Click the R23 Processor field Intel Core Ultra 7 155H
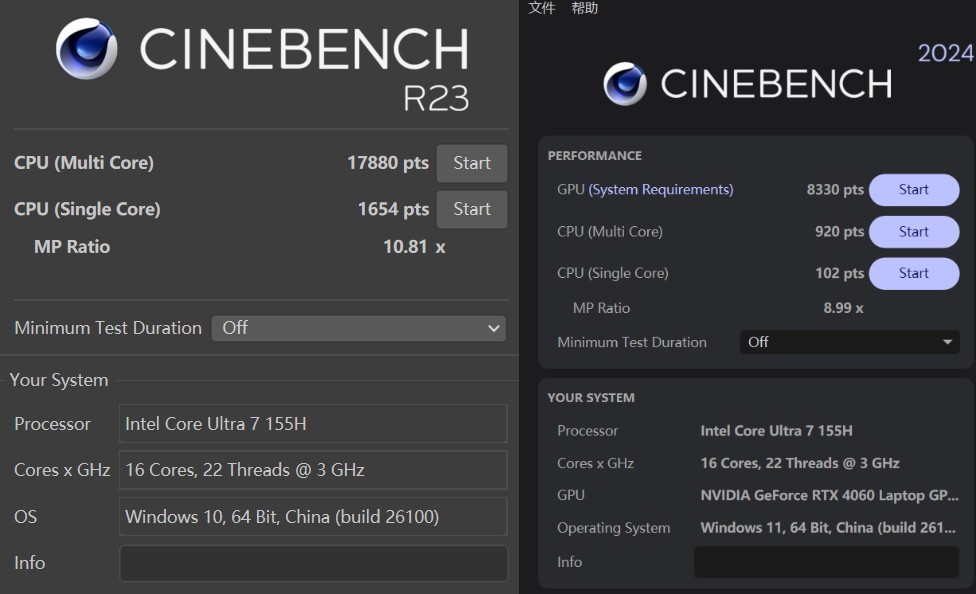 coord(313,423)
